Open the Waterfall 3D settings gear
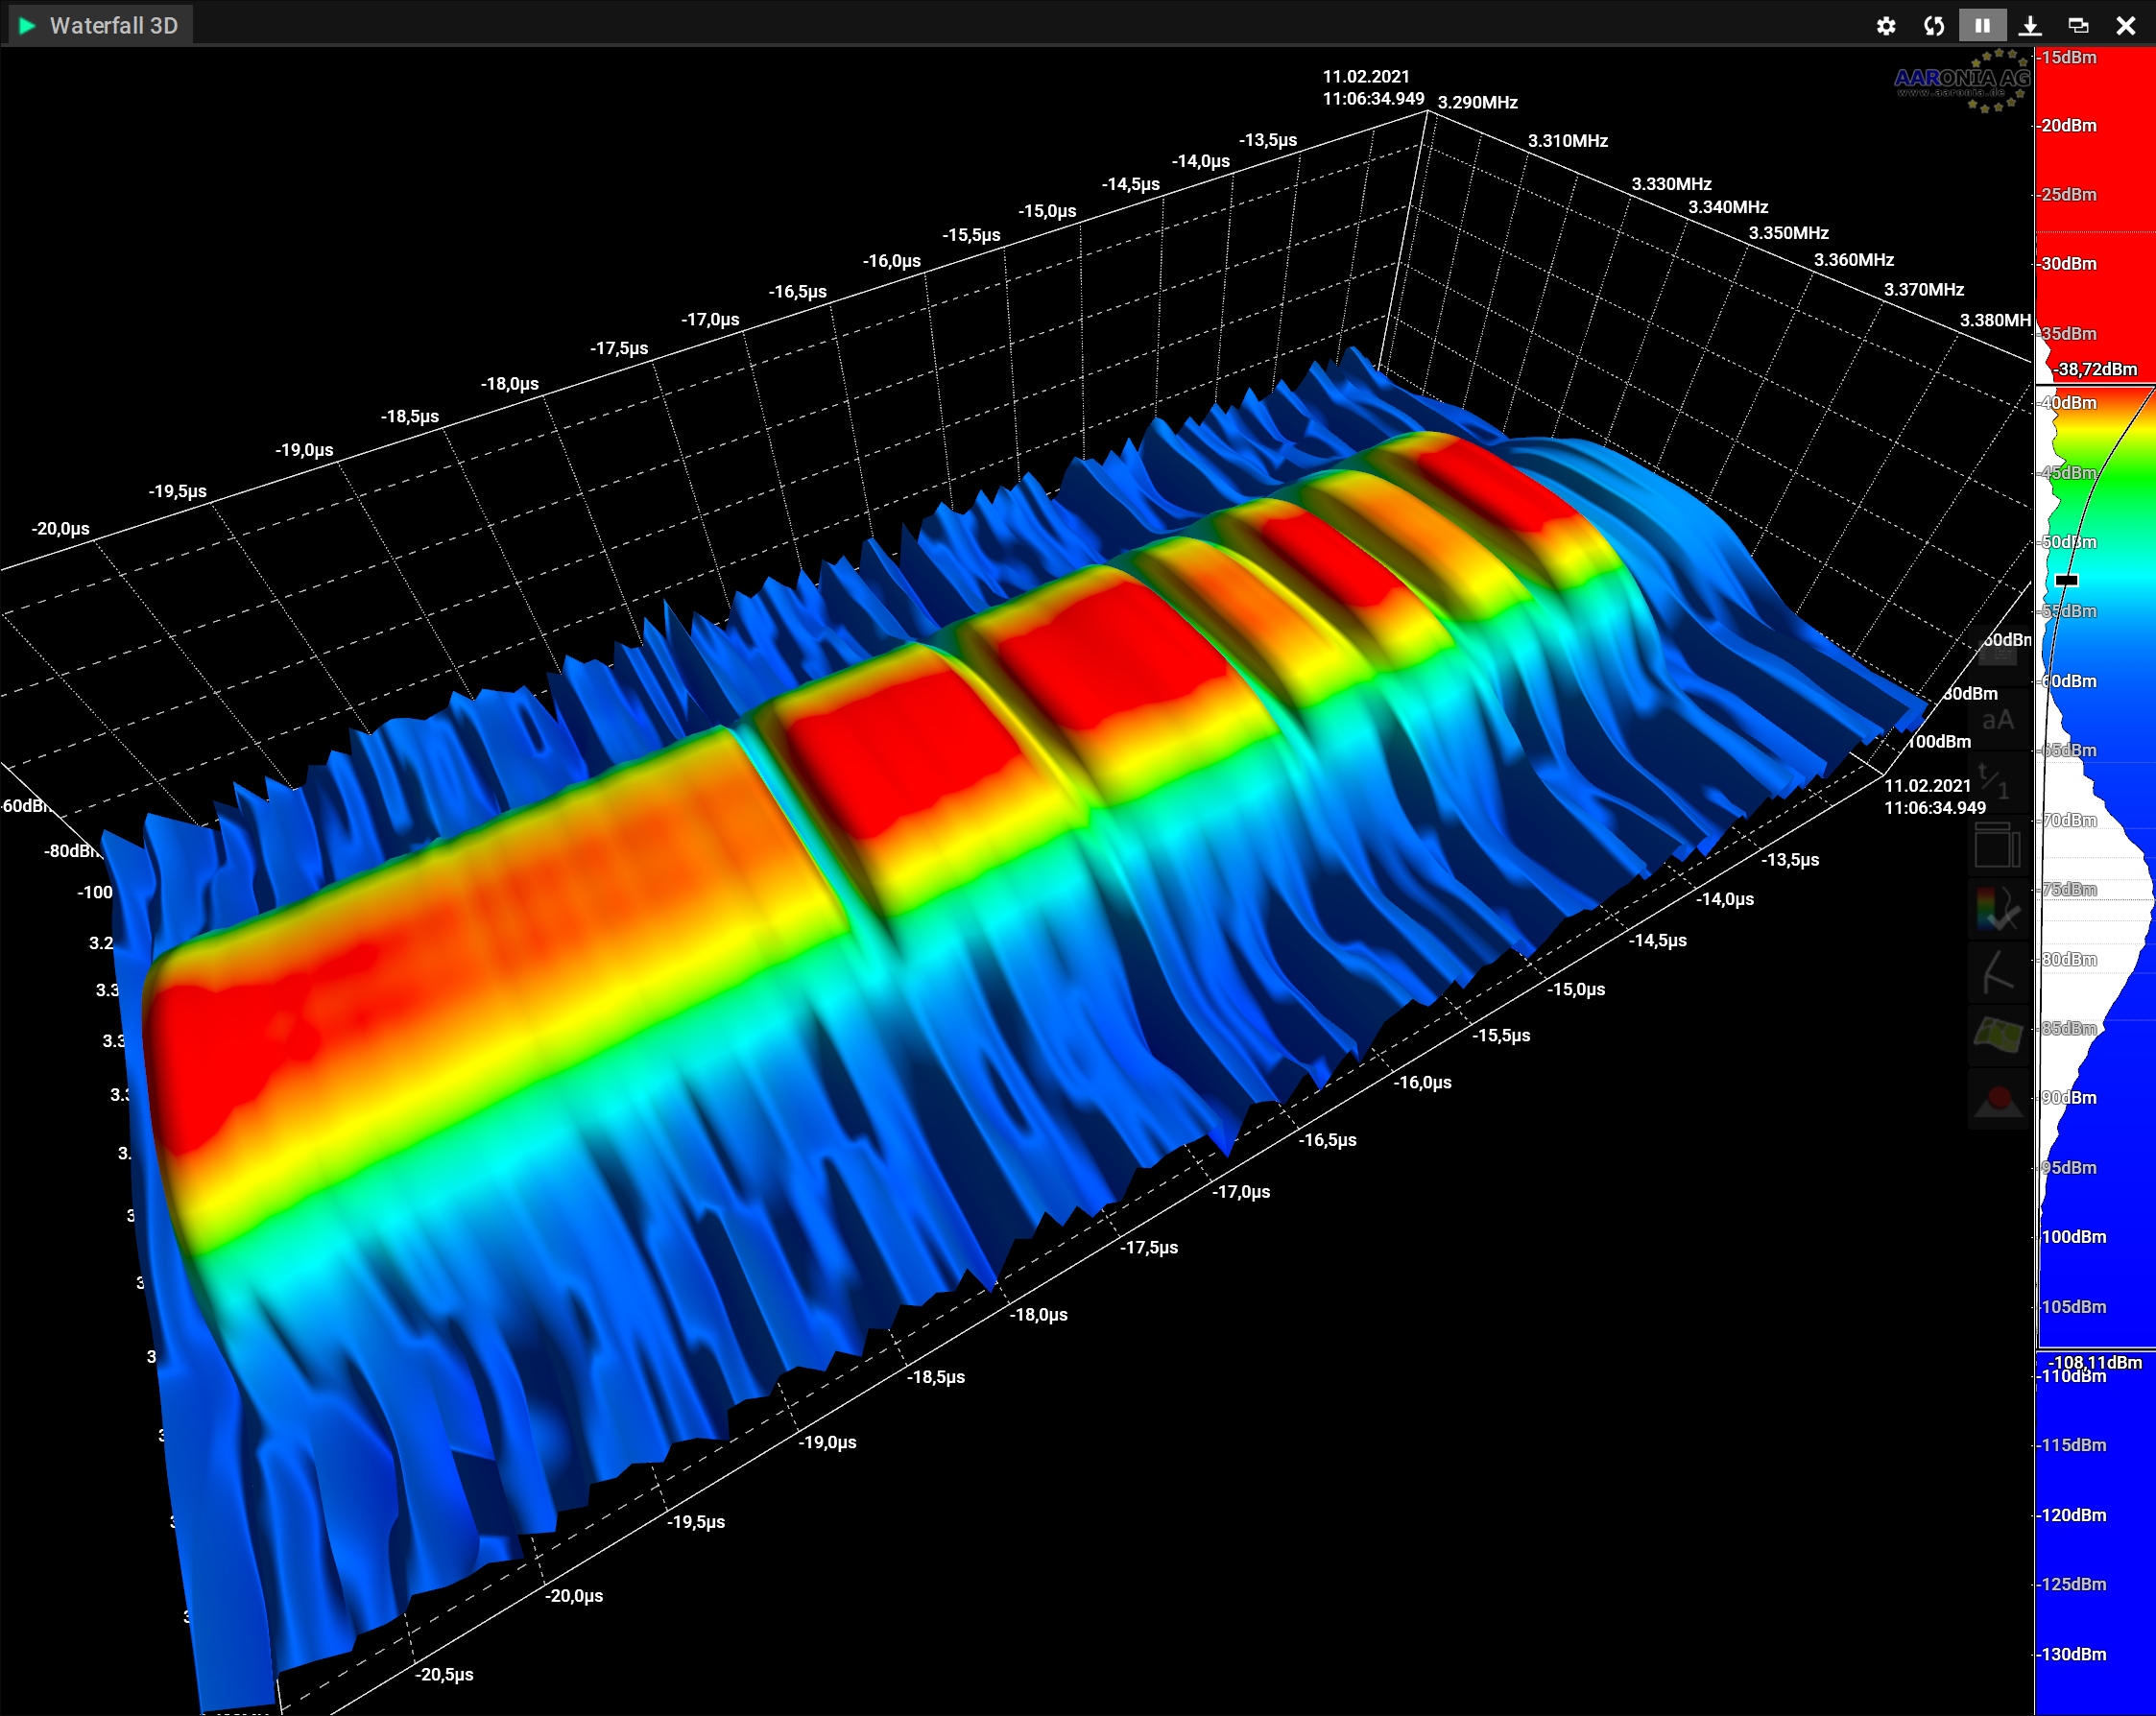Screen dimensions: 2156x1716 (x=1885, y=26)
